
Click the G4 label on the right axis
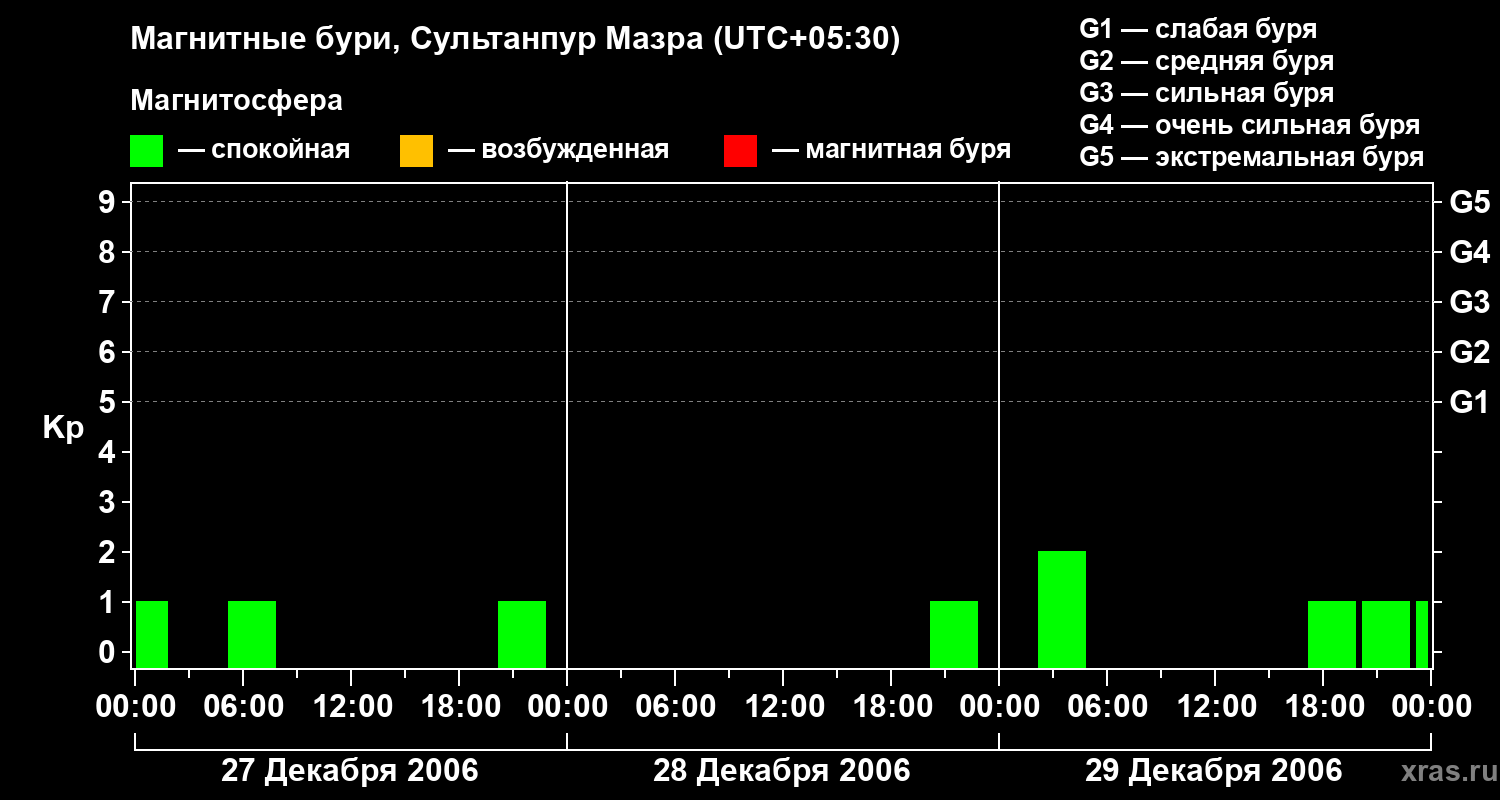[1469, 252]
